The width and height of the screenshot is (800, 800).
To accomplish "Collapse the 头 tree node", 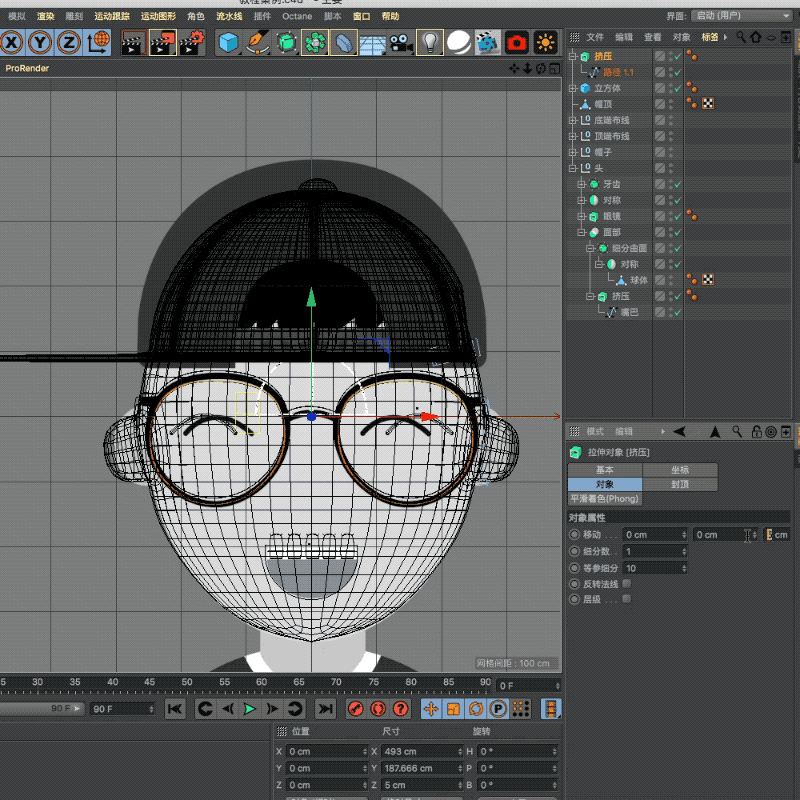I will point(573,168).
